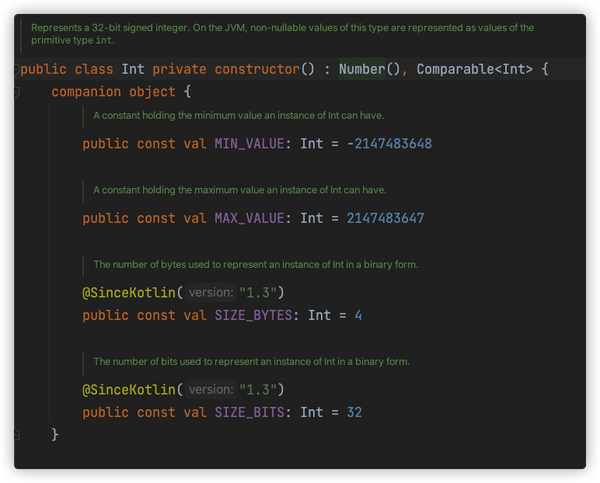Viewport: 600px width, 483px height.
Task: Place cursor on the -2147483648 literal
Action: (389, 144)
